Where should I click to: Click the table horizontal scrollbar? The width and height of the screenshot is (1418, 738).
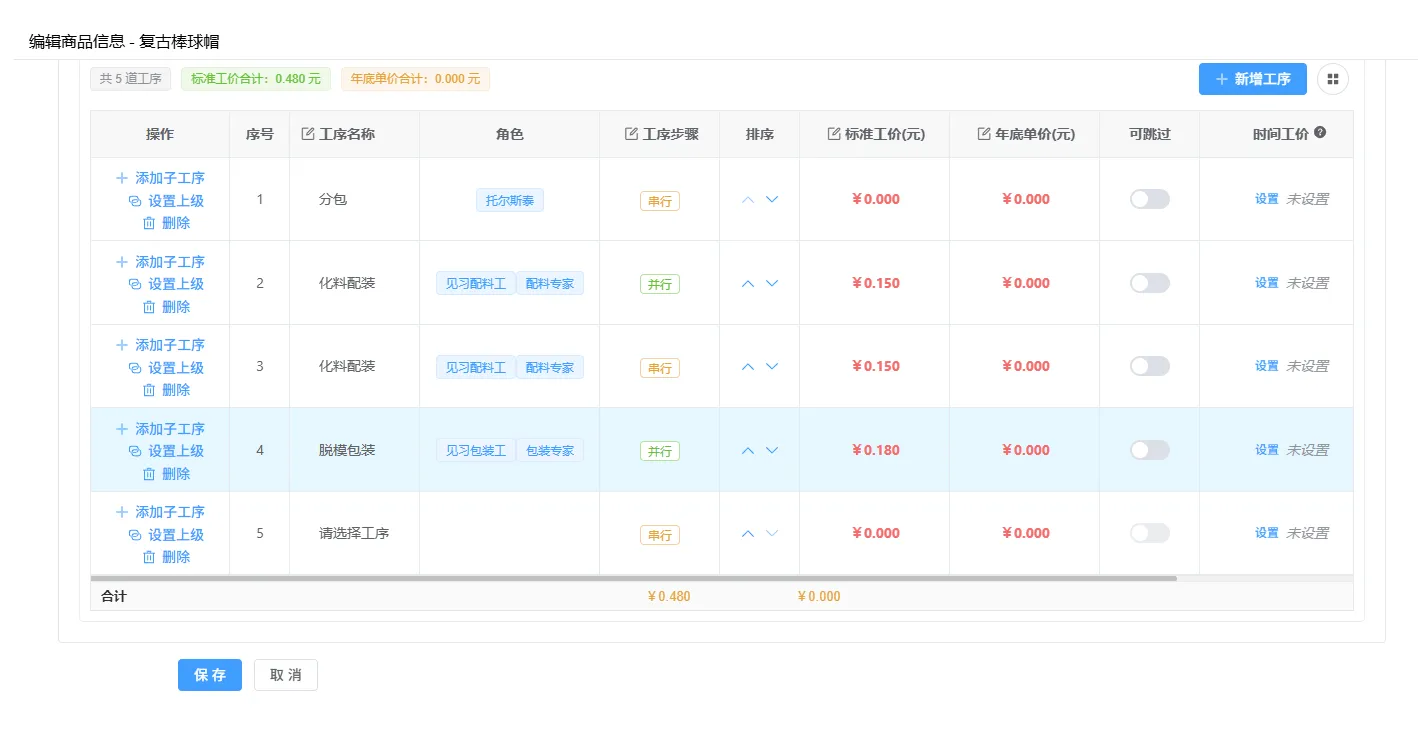pos(634,578)
